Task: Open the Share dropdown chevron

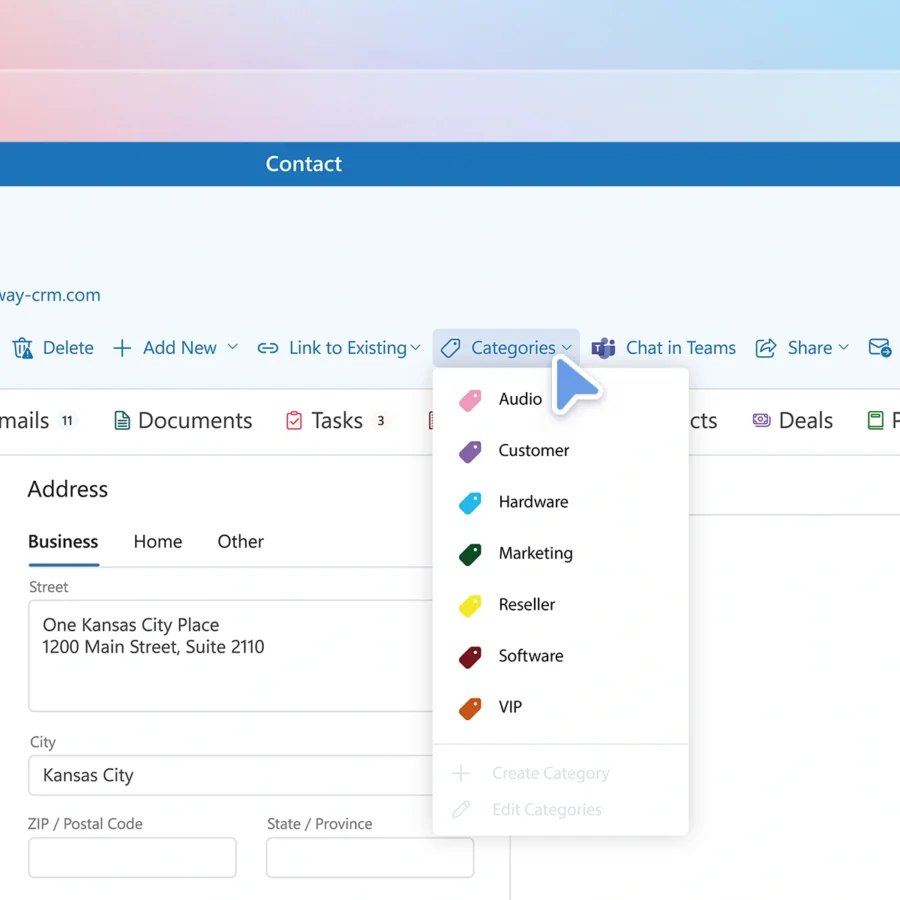Action: click(843, 347)
